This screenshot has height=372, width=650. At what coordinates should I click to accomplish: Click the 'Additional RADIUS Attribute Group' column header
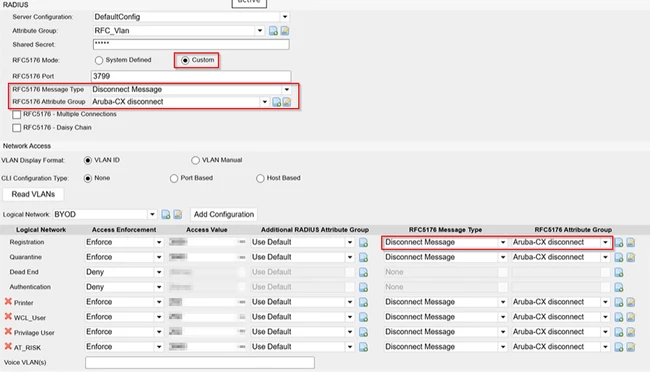pos(315,230)
